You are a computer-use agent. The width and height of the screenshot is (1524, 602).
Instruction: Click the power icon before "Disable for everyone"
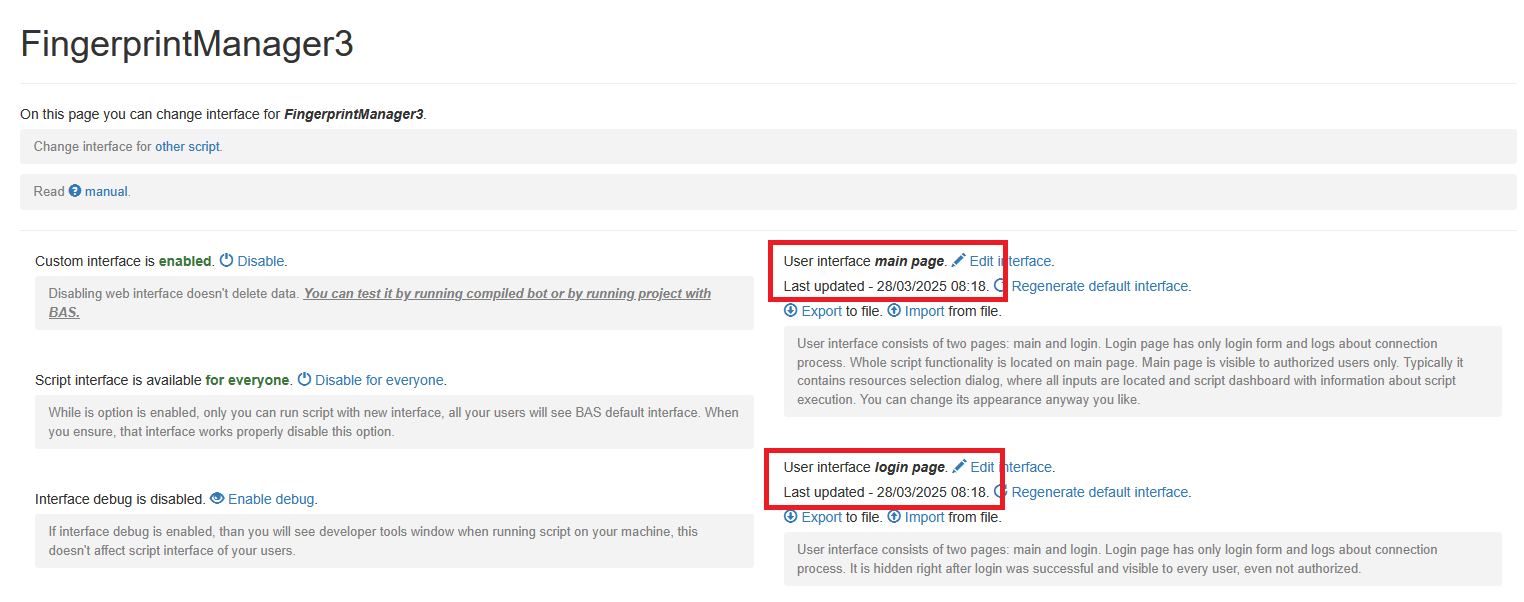(x=304, y=380)
